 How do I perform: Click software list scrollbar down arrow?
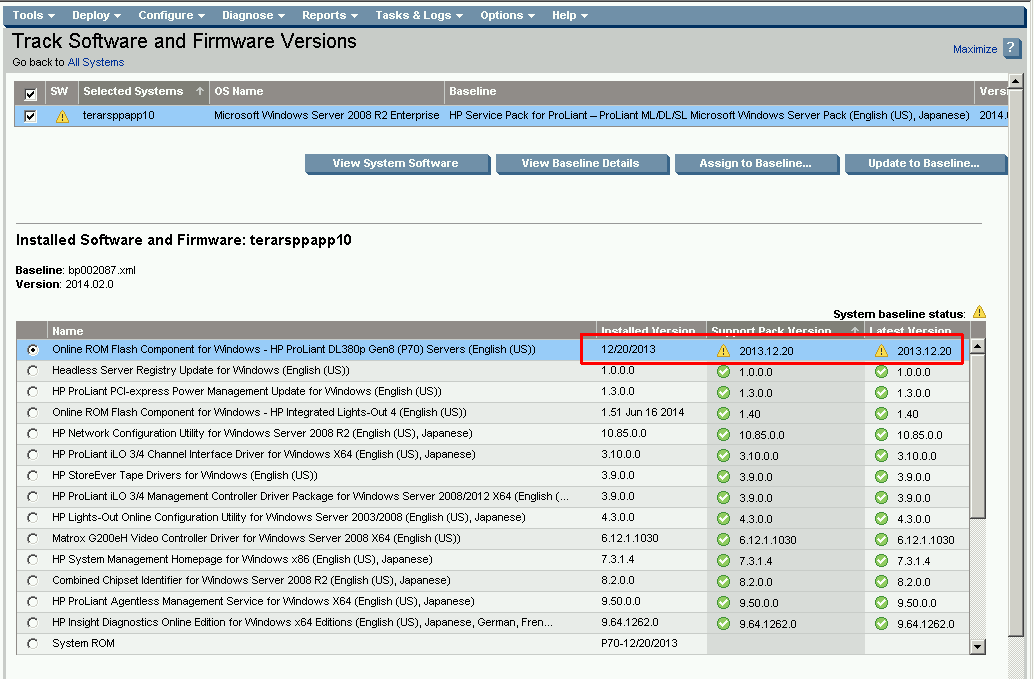[x=978, y=646]
